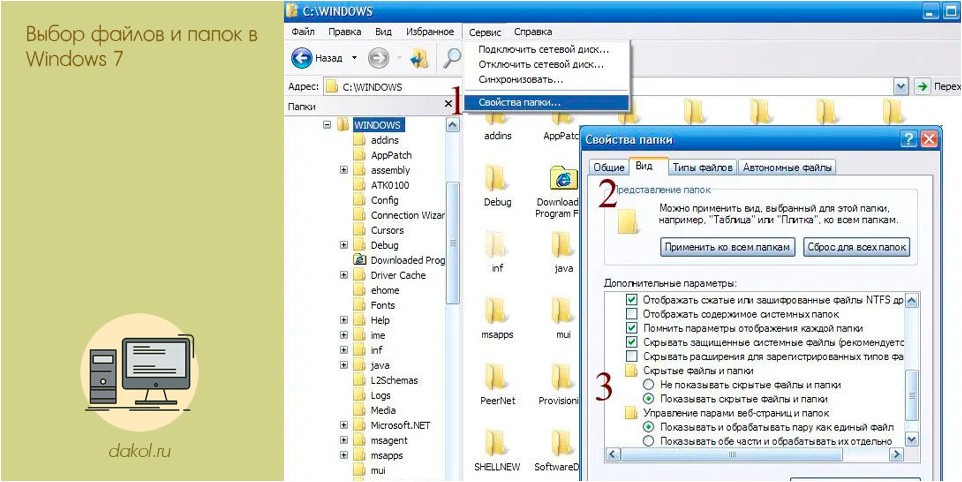The width and height of the screenshot is (962, 482).
Task: Toggle Отображать сжатые или зашифрованные файлы NTFS
Action: click(x=631, y=300)
